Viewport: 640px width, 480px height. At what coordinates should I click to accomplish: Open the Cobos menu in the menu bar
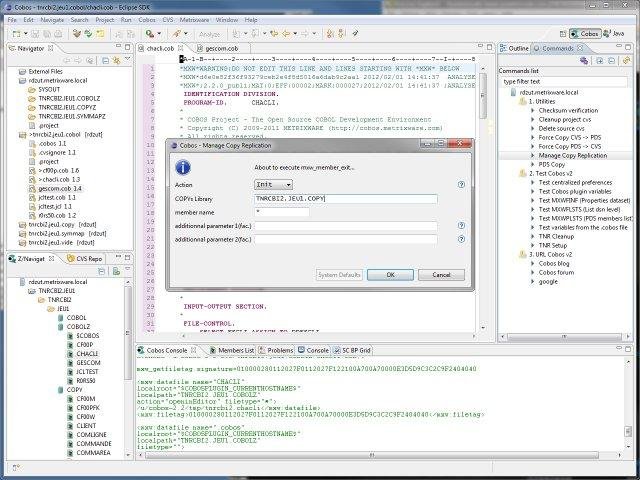click(x=147, y=19)
